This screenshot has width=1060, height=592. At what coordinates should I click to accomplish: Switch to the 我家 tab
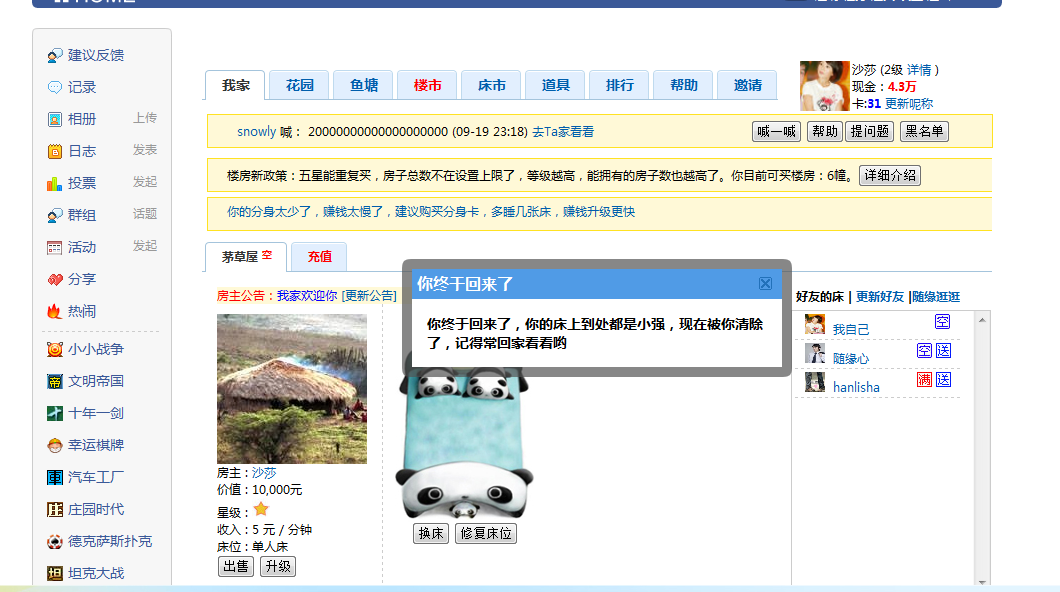[x=235, y=85]
